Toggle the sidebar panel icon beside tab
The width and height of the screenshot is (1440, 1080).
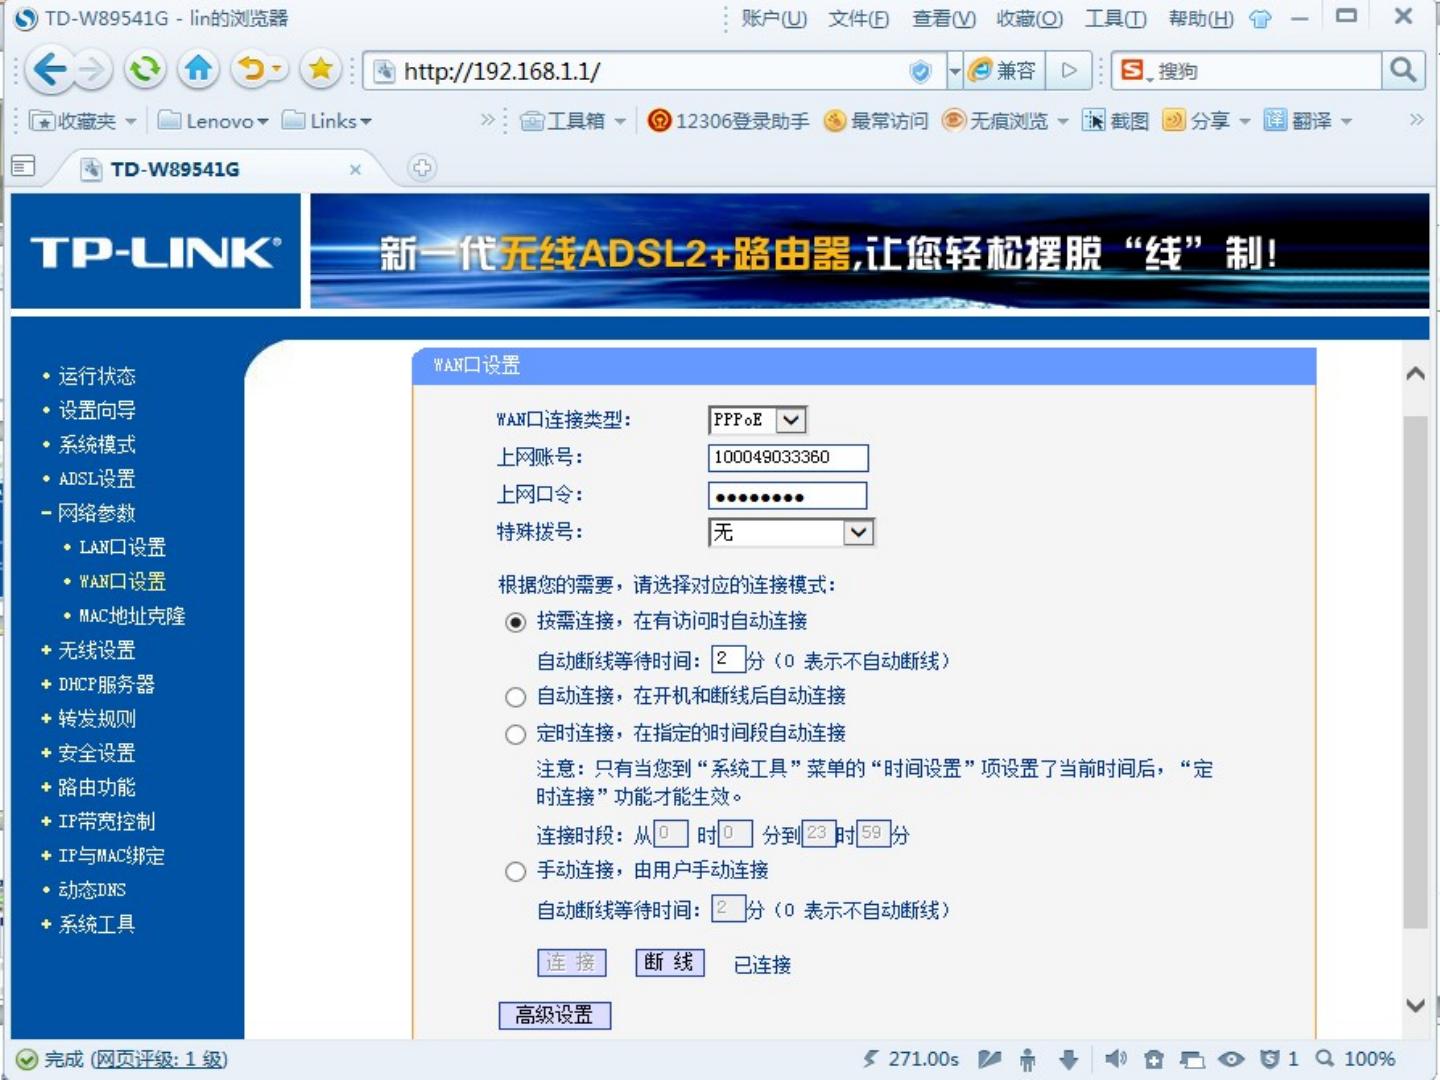coord(23,166)
